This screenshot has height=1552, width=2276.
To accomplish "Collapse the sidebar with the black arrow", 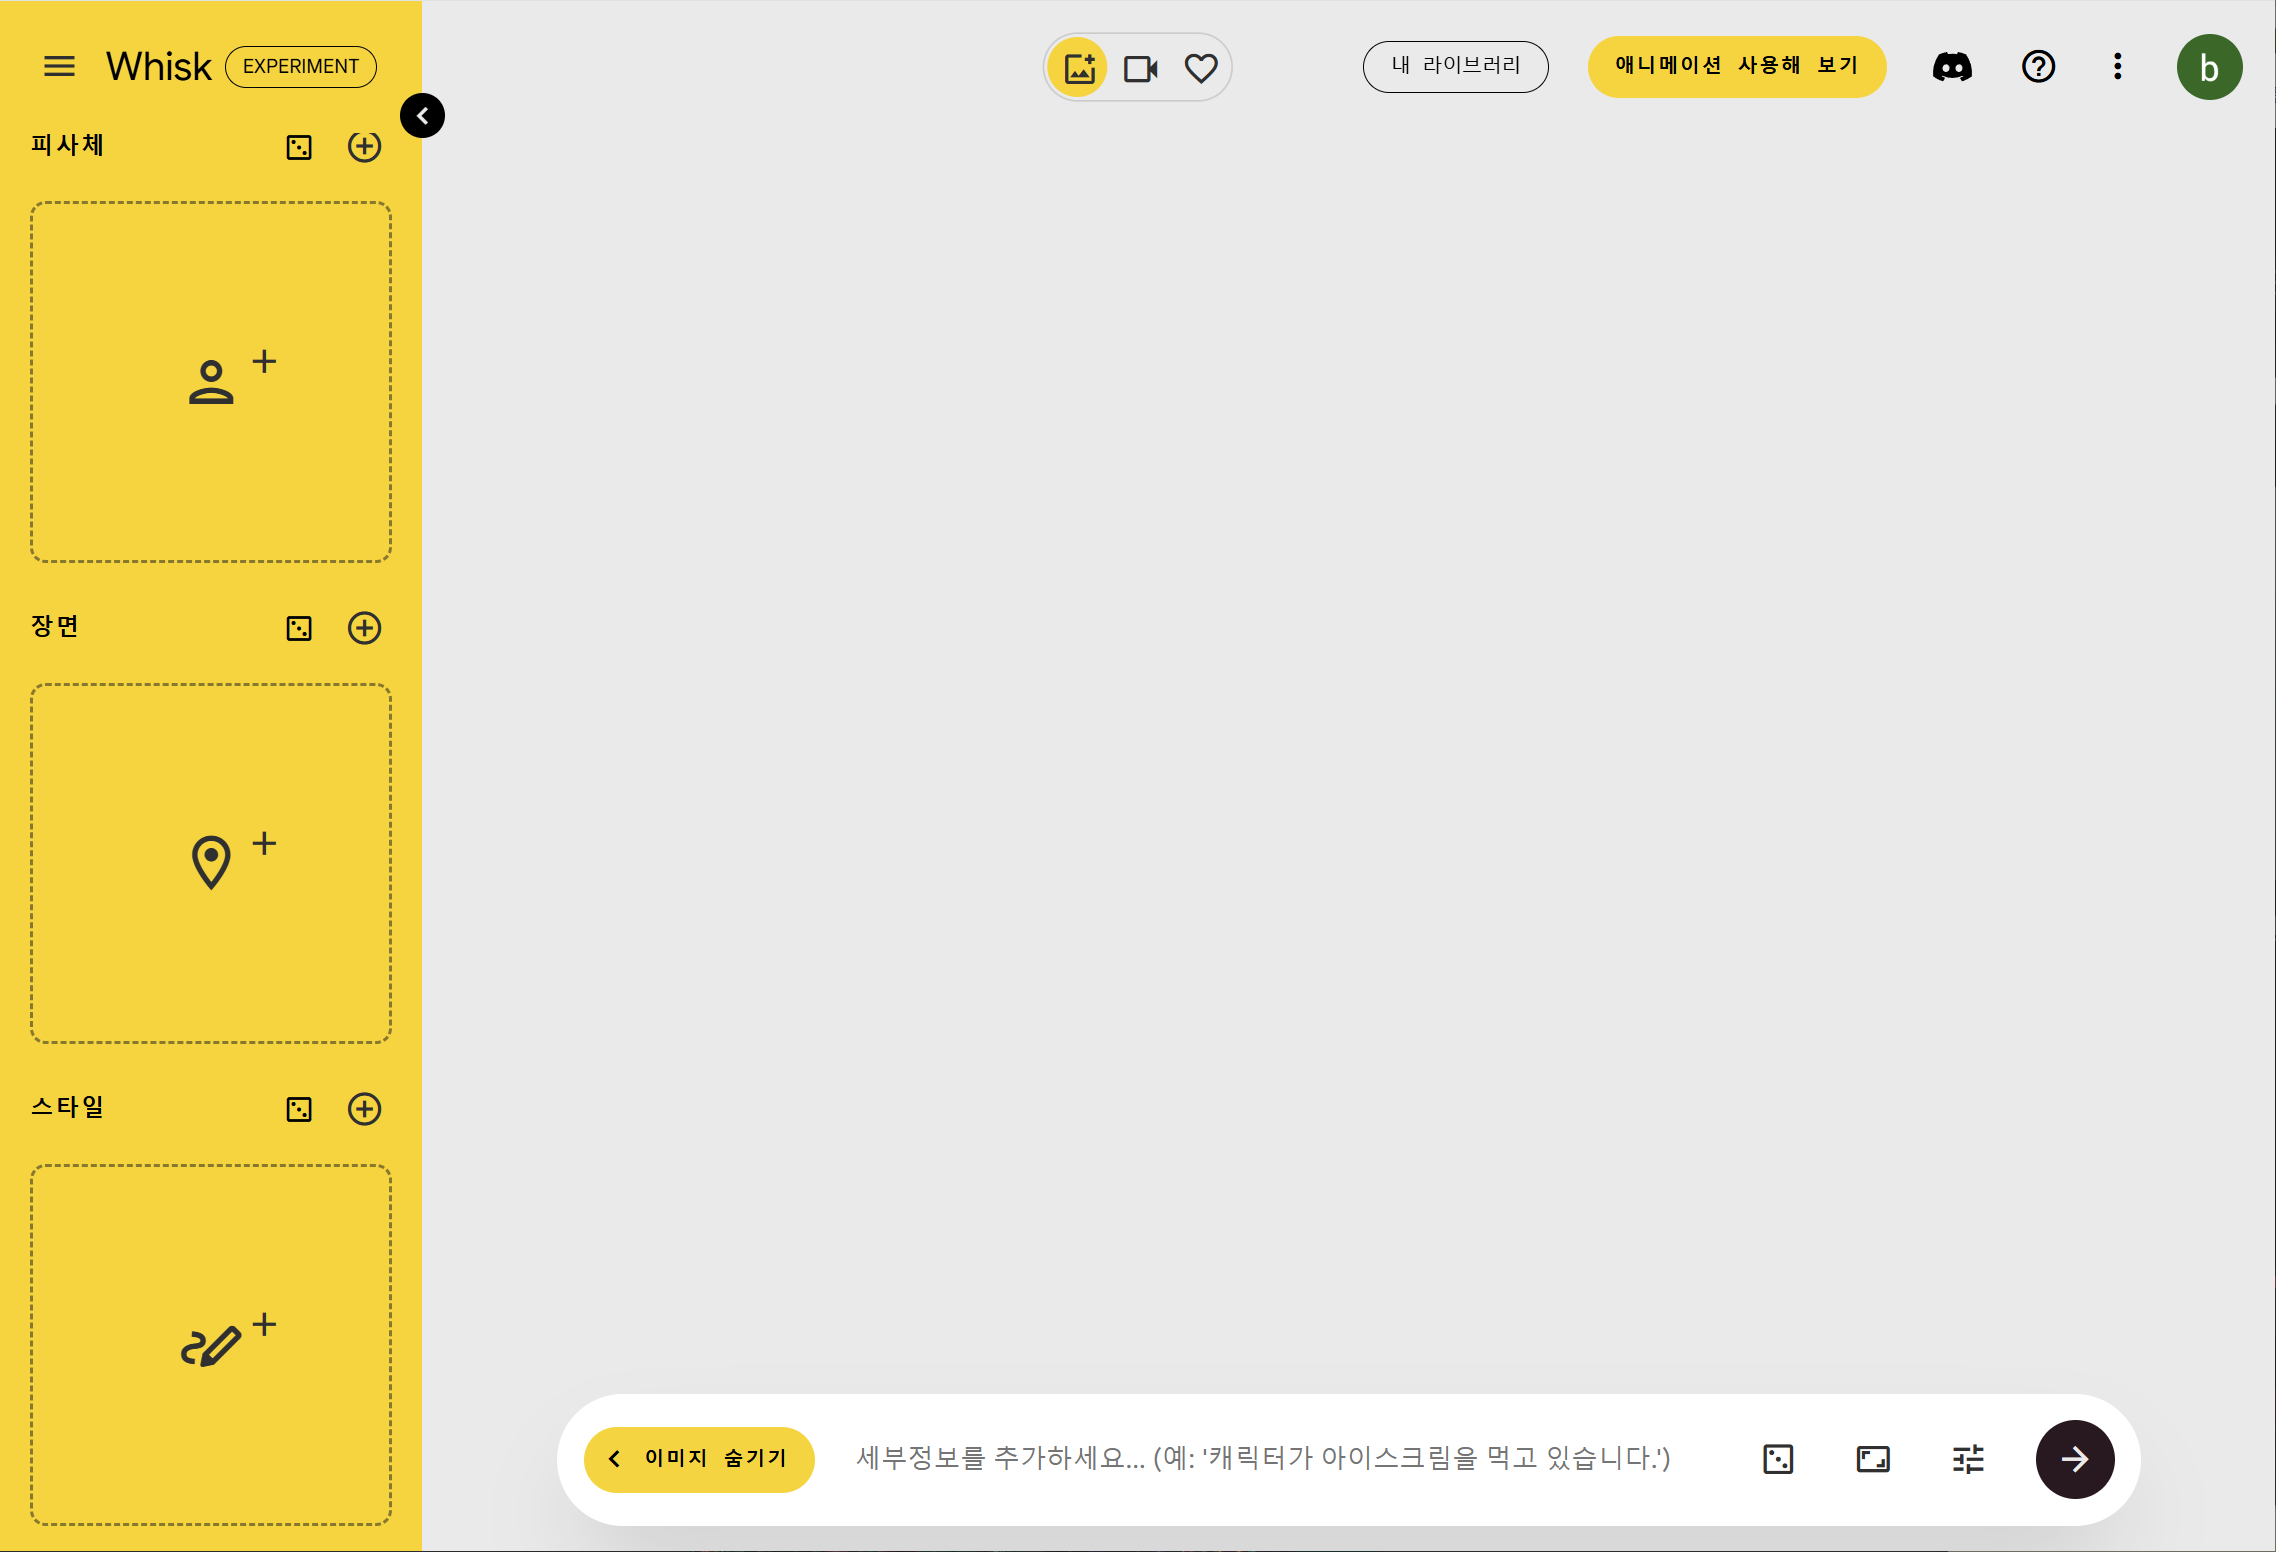I will [422, 116].
